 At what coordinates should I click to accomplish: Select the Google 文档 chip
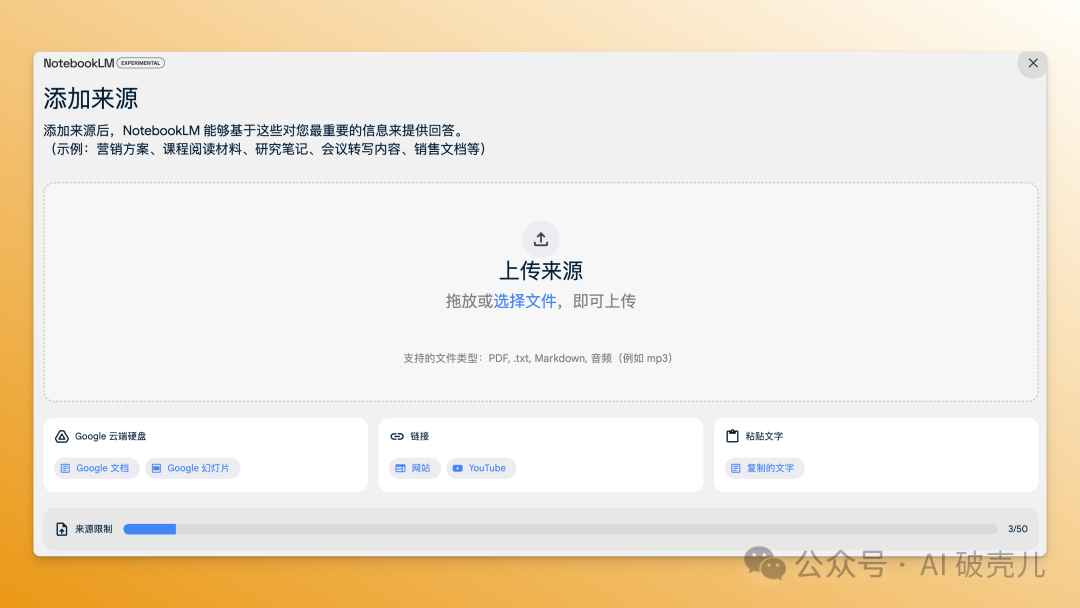[x=96, y=468]
